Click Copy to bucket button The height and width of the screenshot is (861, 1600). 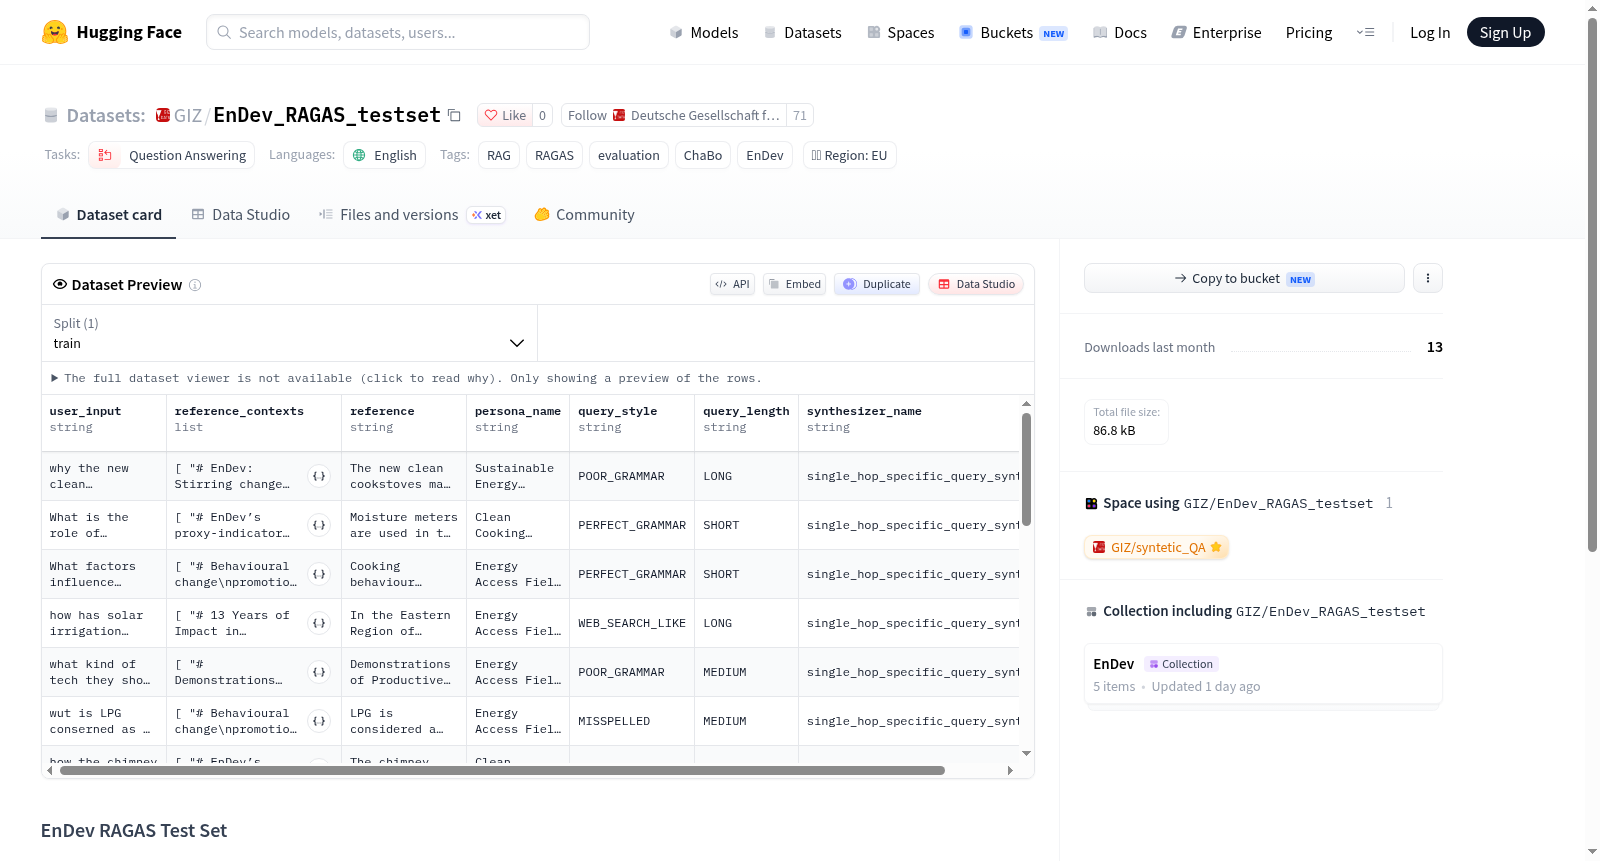pos(1244,278)
